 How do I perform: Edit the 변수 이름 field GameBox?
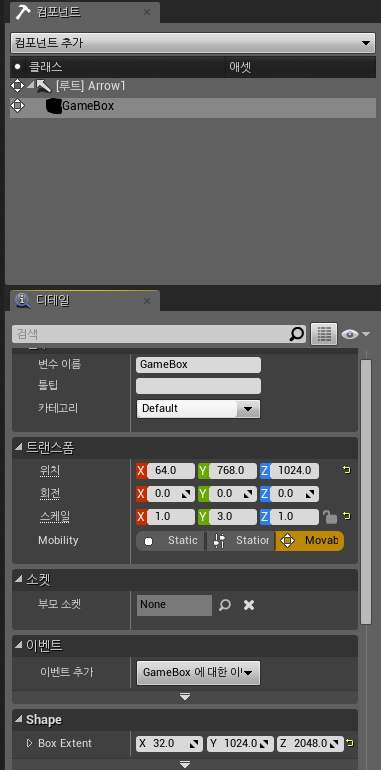point(198,365)
